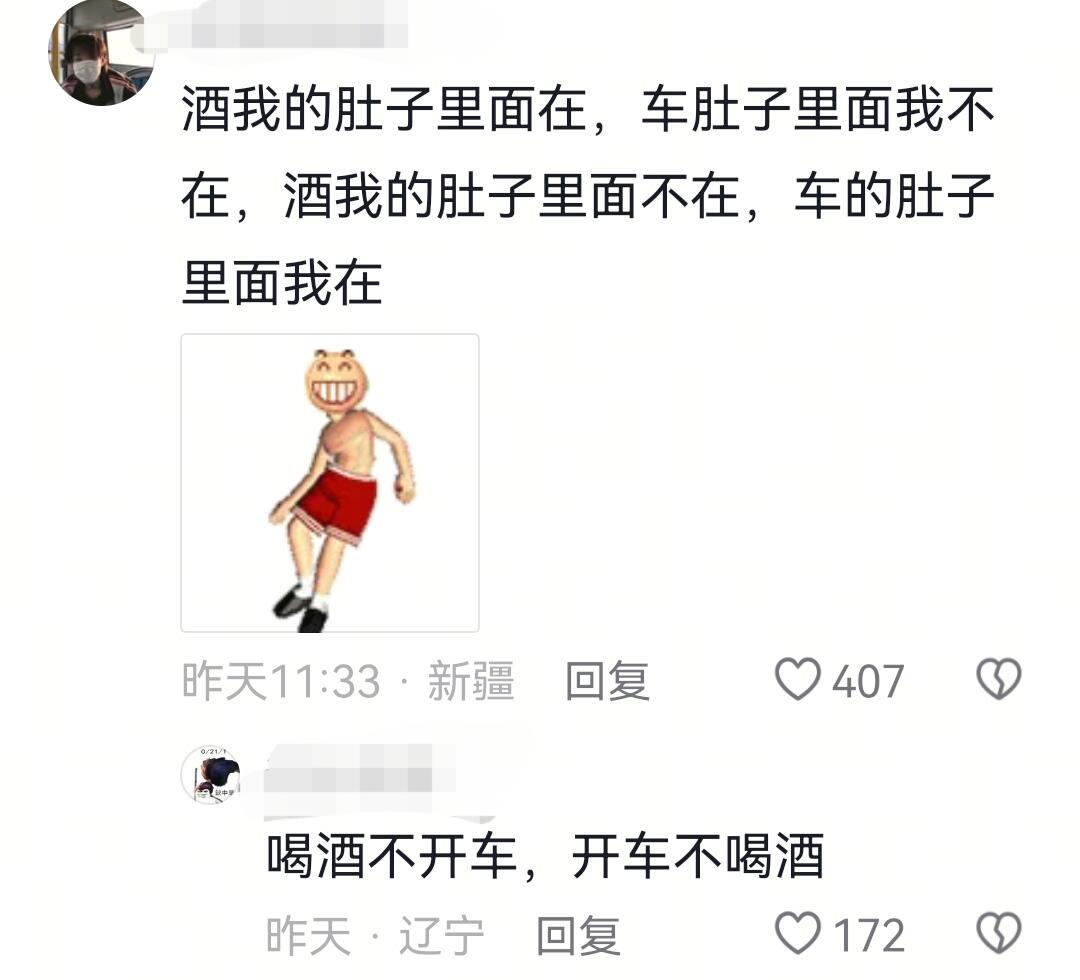Like the top comment with 407 likes
The image size is (1080, 980).
[798, 680]
